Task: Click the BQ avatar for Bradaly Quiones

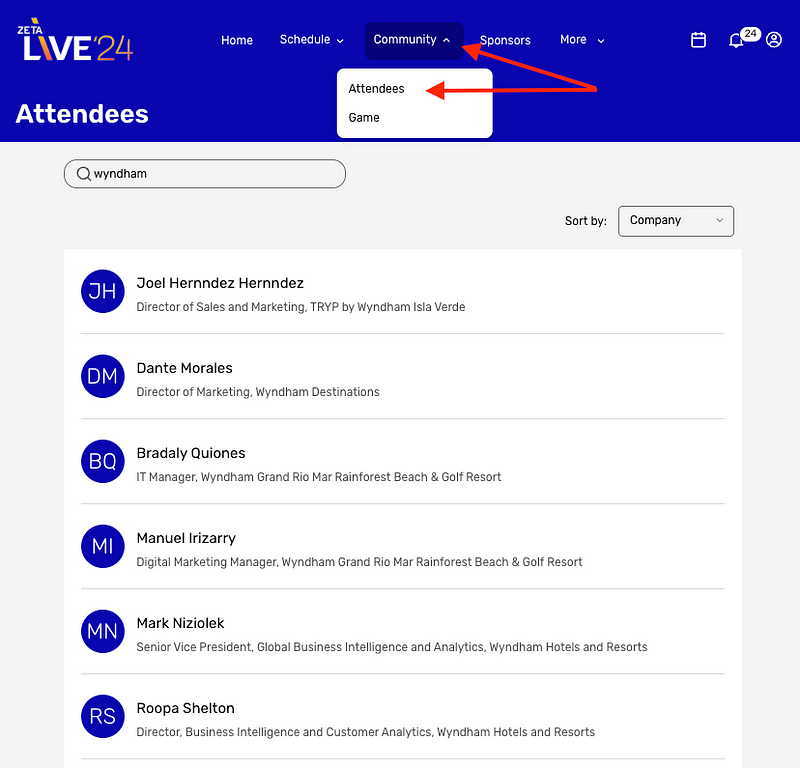Action: click(103, 461)
